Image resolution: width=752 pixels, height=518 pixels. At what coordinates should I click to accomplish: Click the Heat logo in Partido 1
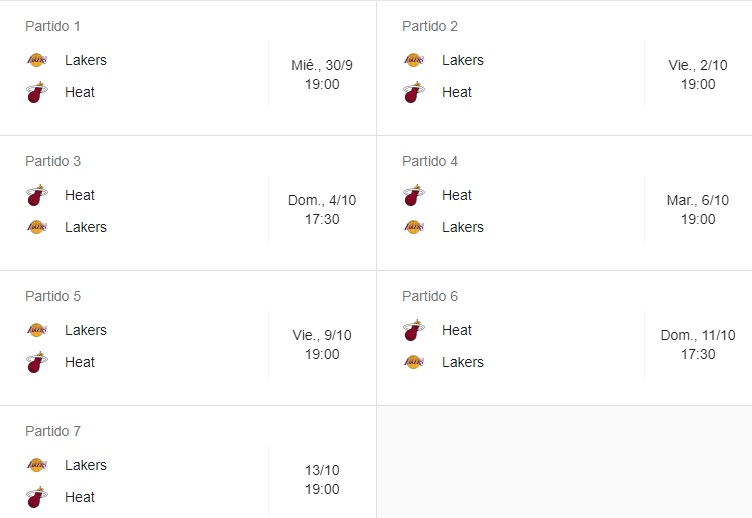click(36, 93)
